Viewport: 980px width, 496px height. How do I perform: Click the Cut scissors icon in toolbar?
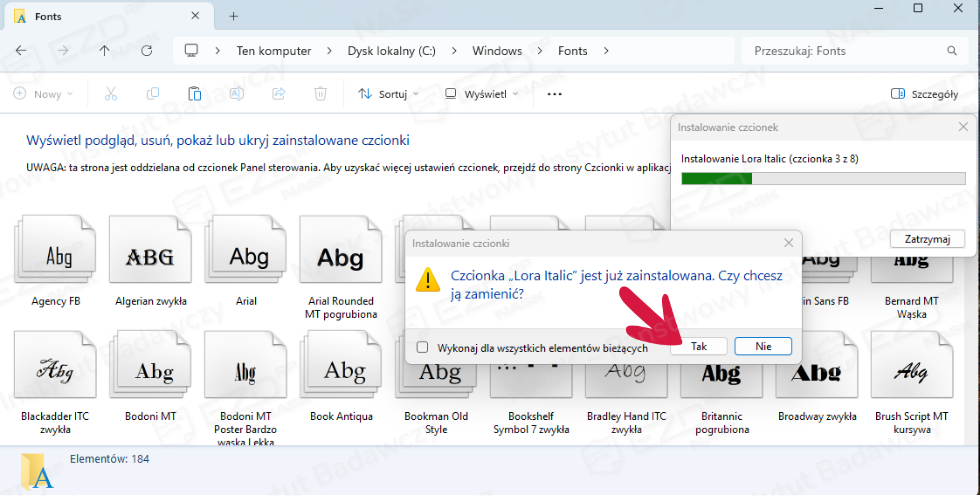tap(111, 94)
